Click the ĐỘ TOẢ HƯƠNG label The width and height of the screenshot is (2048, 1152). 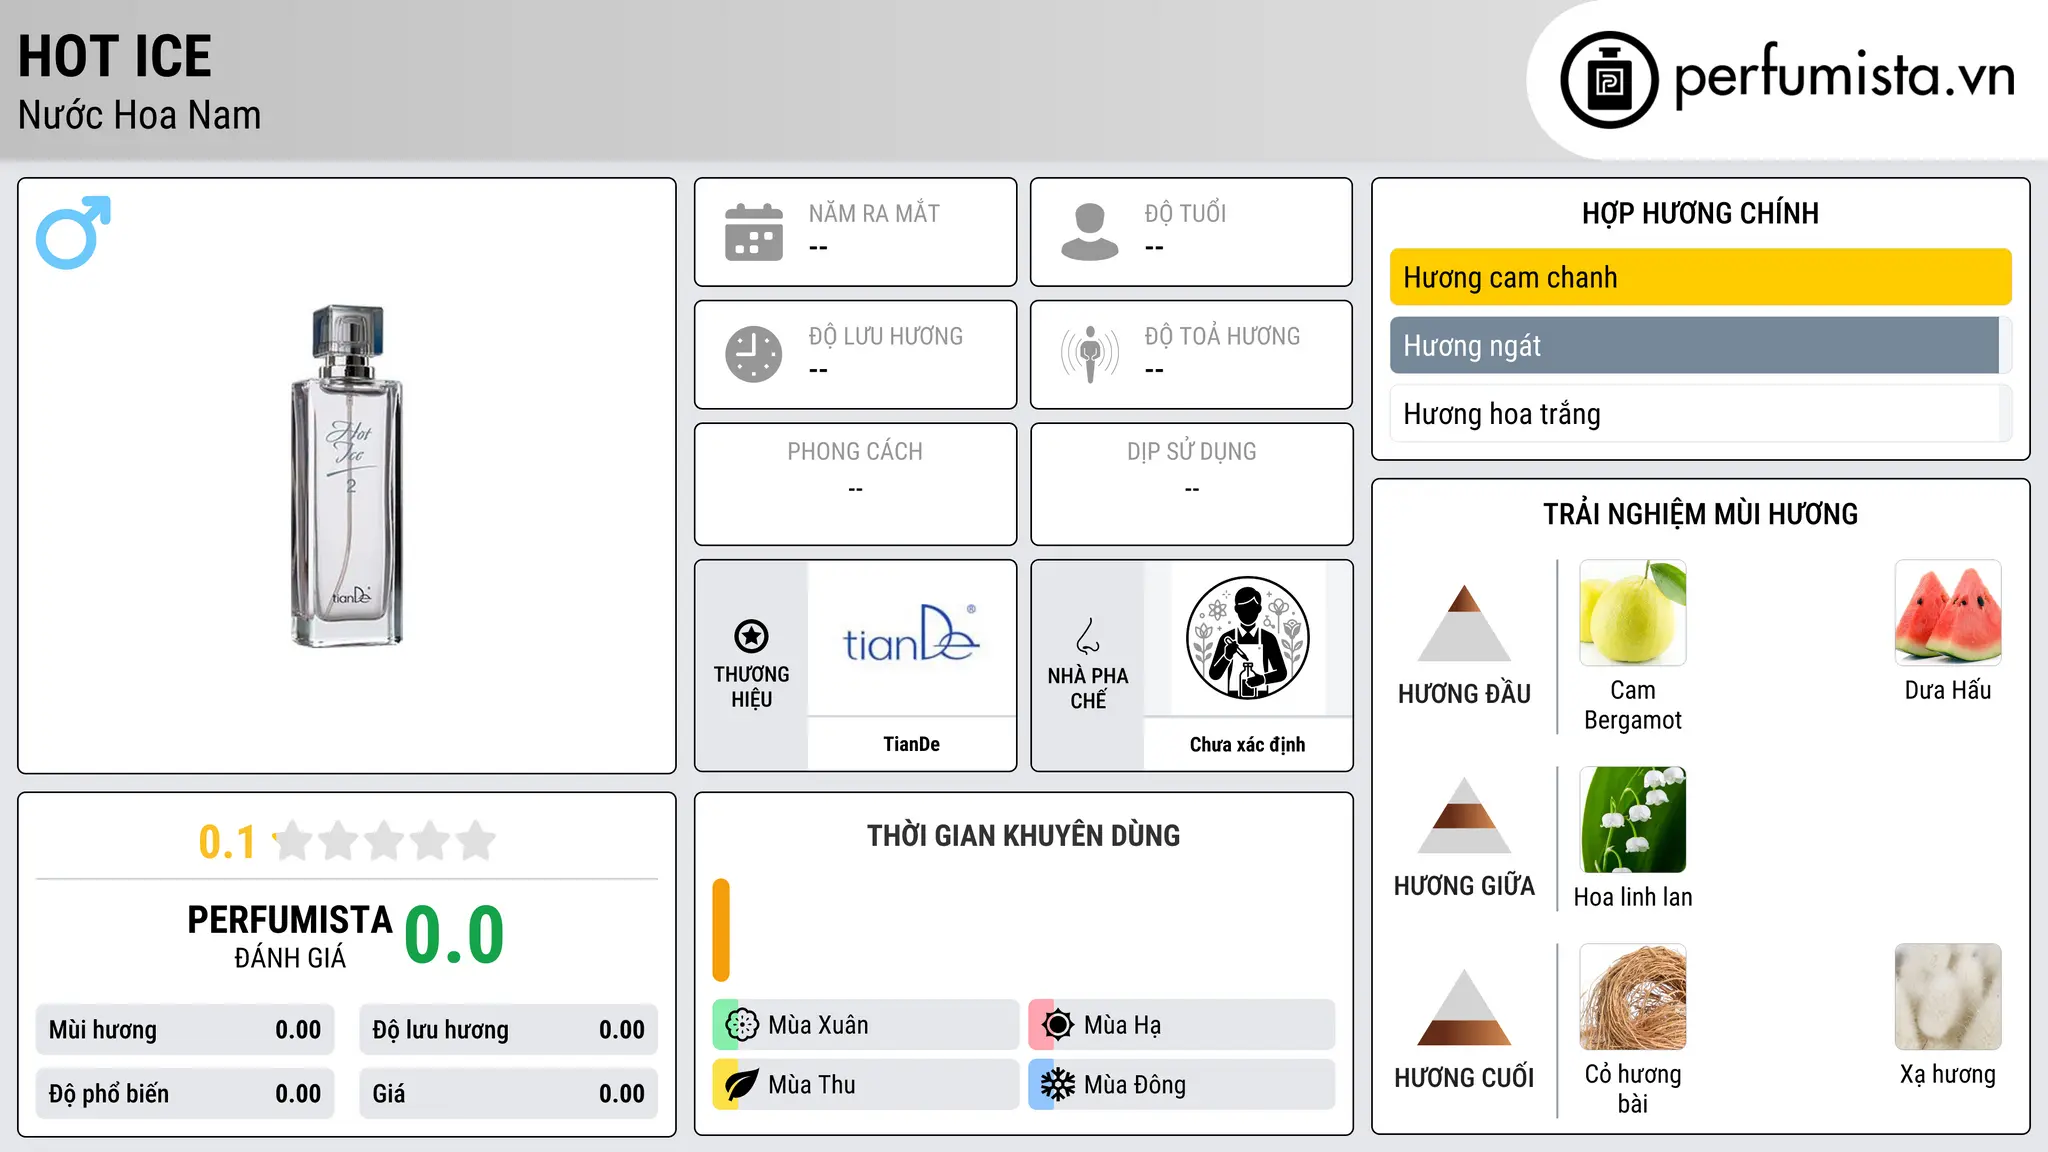click(x=1222, y=336)
